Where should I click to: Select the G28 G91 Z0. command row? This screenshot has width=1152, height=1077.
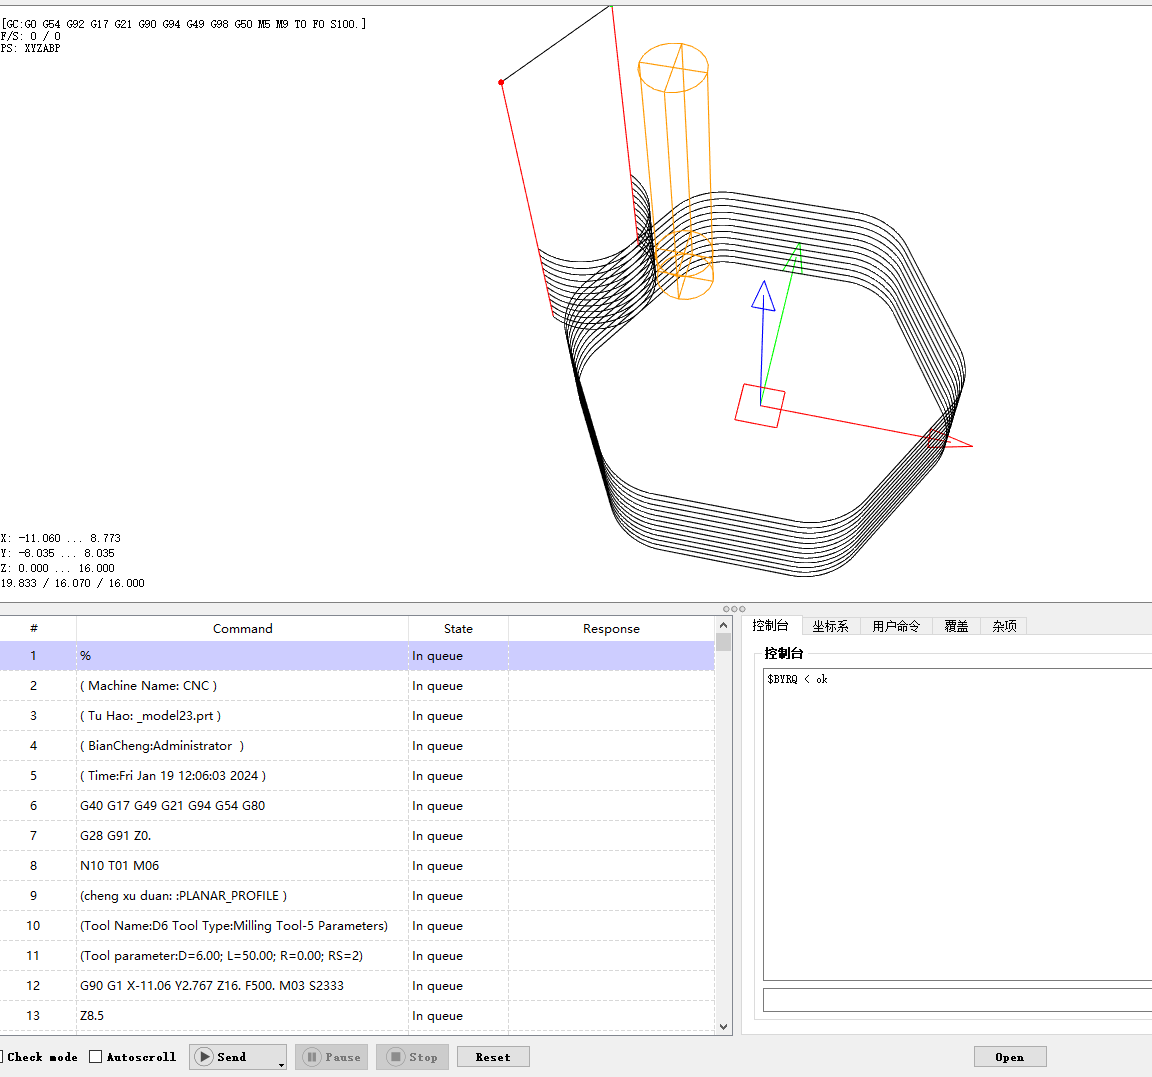pyautogui.click(x=242, y=836)
